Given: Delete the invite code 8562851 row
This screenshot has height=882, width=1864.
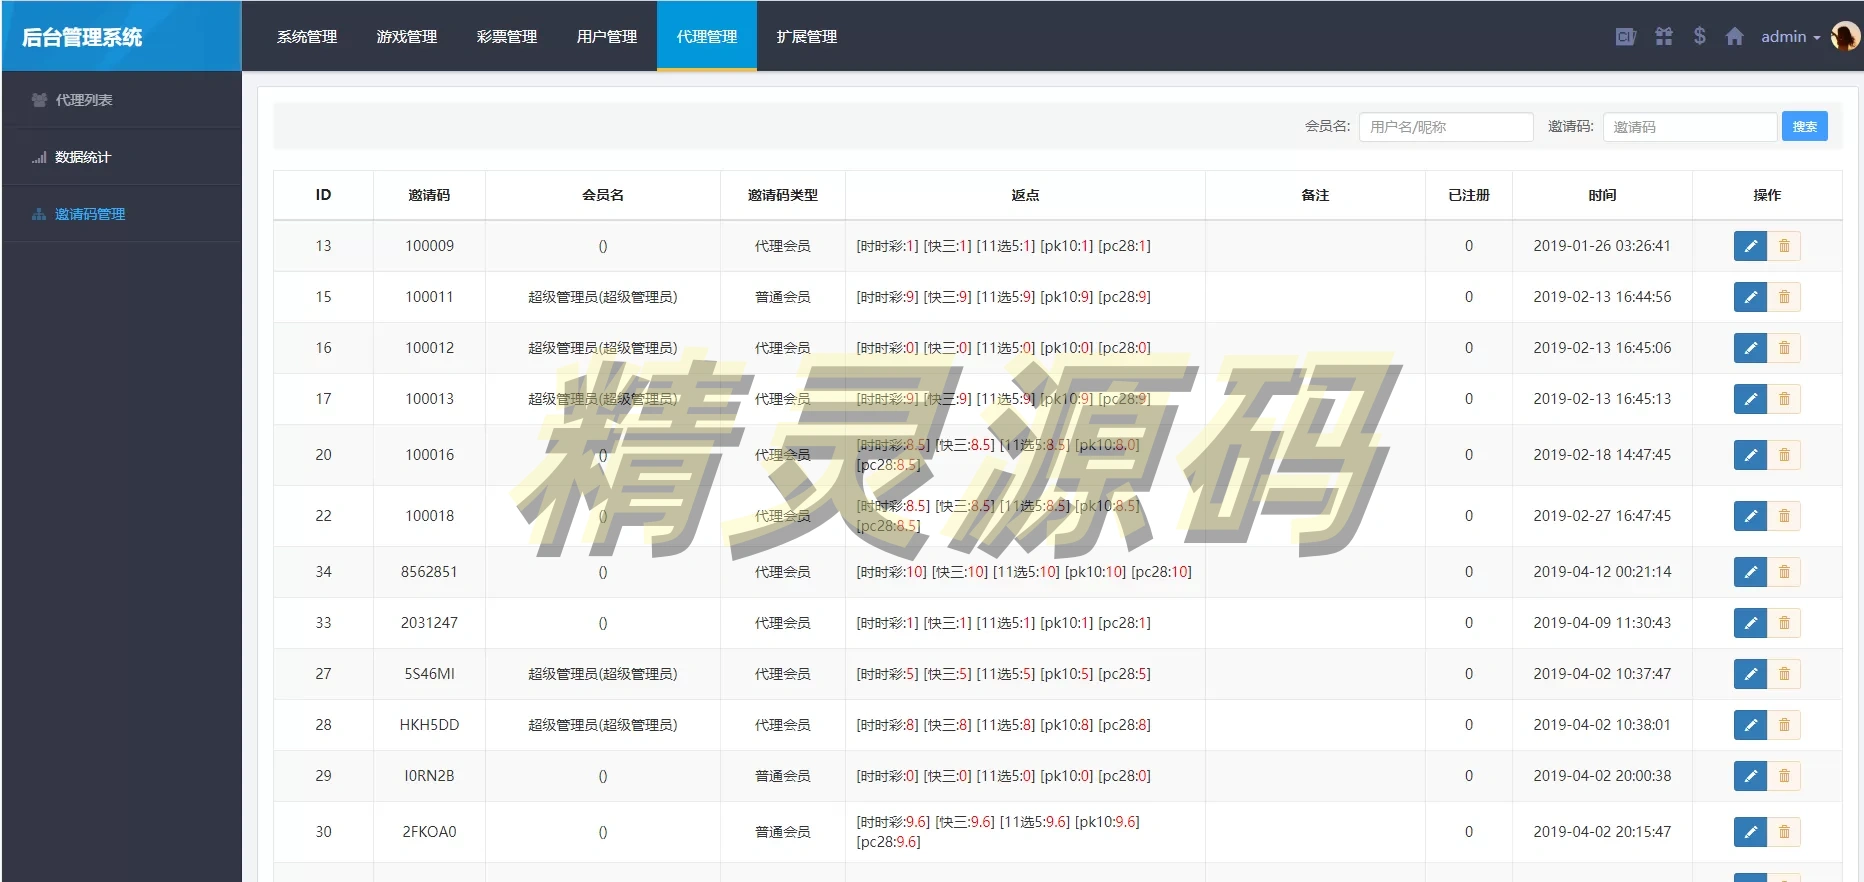Looking at the screenshot, I should (1784, 572).
